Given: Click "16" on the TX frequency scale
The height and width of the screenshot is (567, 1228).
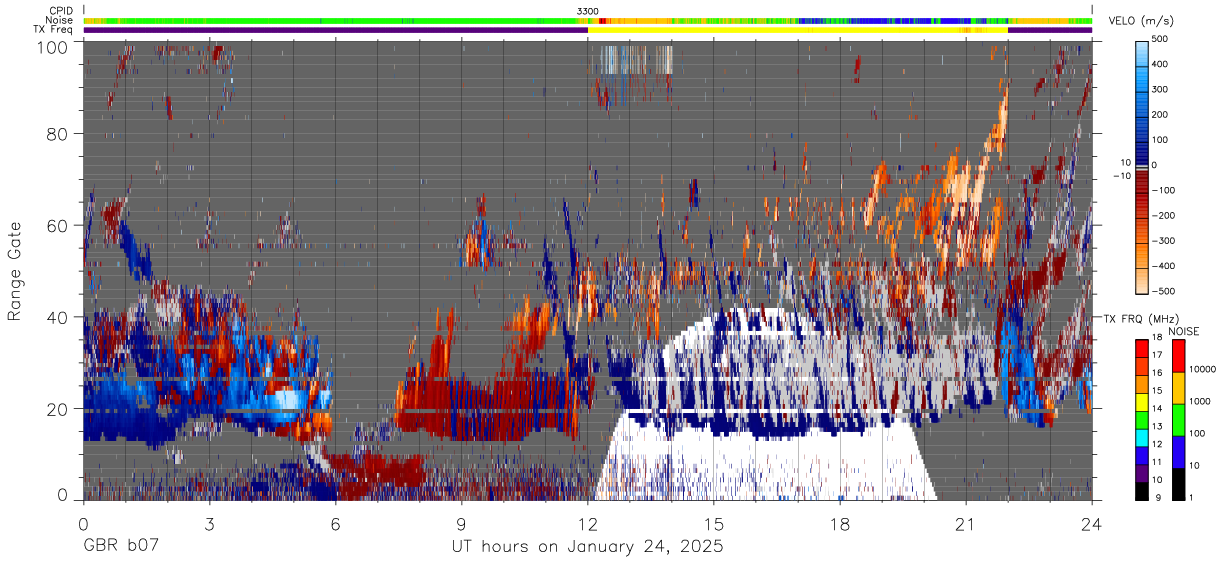Looking at the screenshot, I should coord(1159,373).
